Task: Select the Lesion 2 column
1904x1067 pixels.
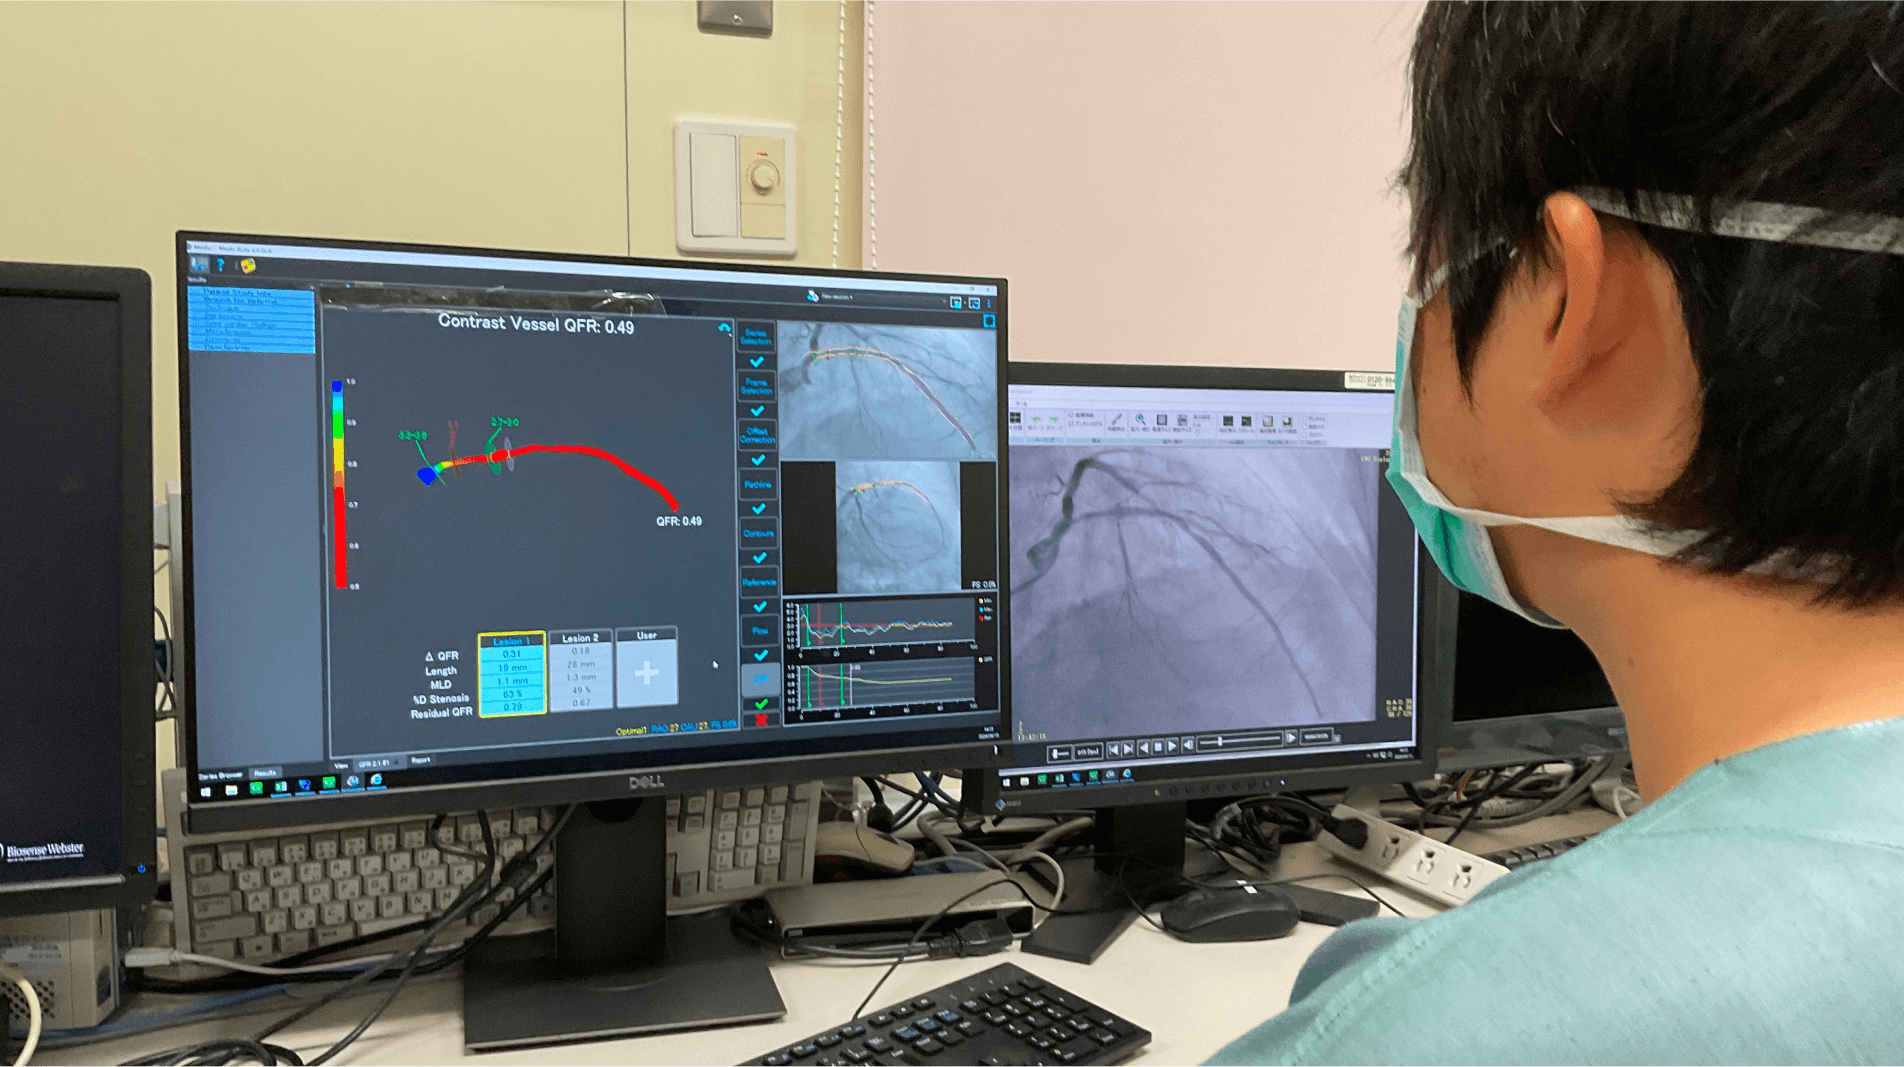Action: 580,671
